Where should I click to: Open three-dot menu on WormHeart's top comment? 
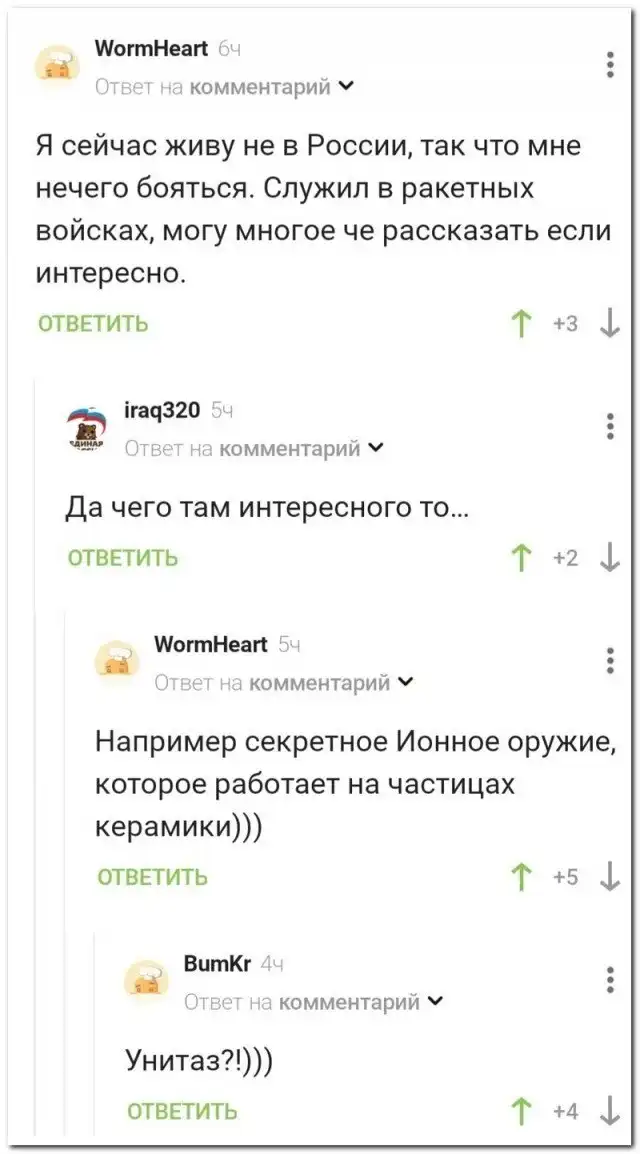click(611, 64)
